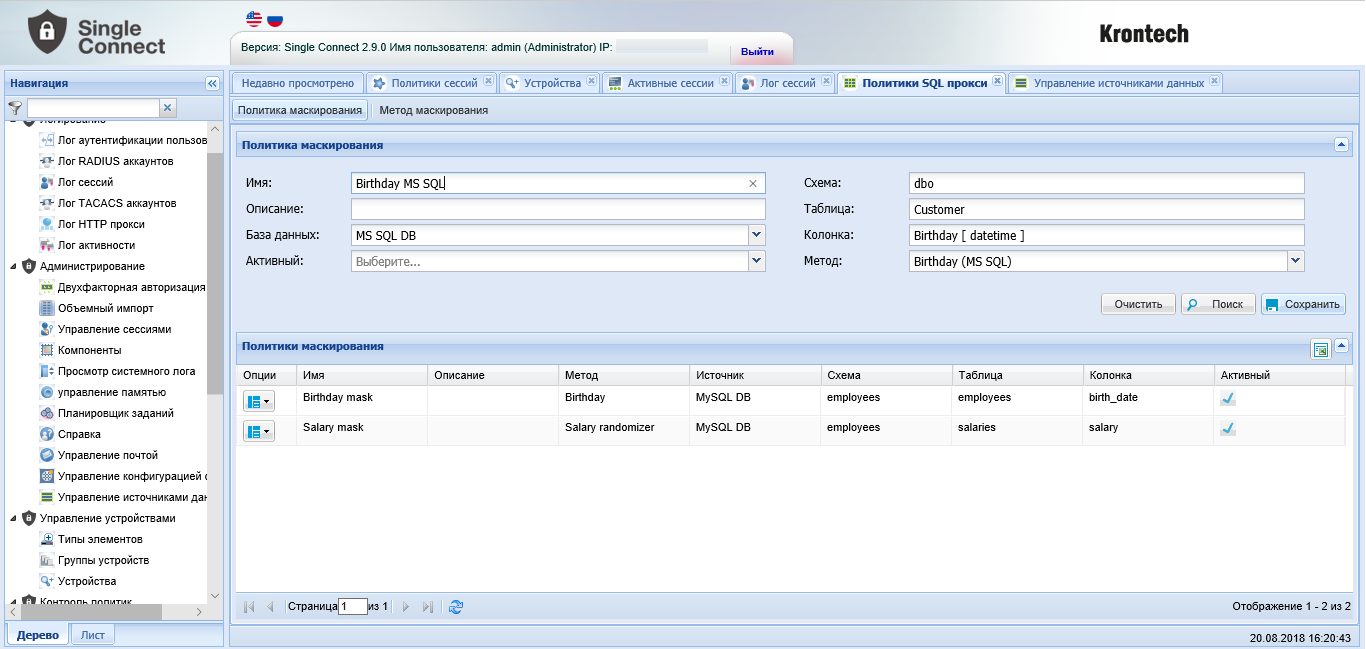This screenshot has width=1366, height=649.
Task: Switch language via the Russian flag icon
Action: (x=275, y=19)
